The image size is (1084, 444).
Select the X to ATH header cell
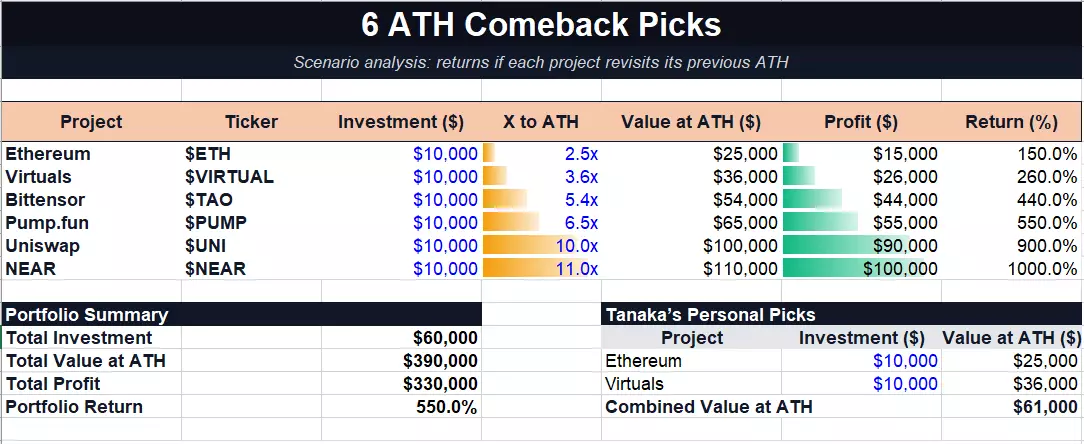click(541, 122)
